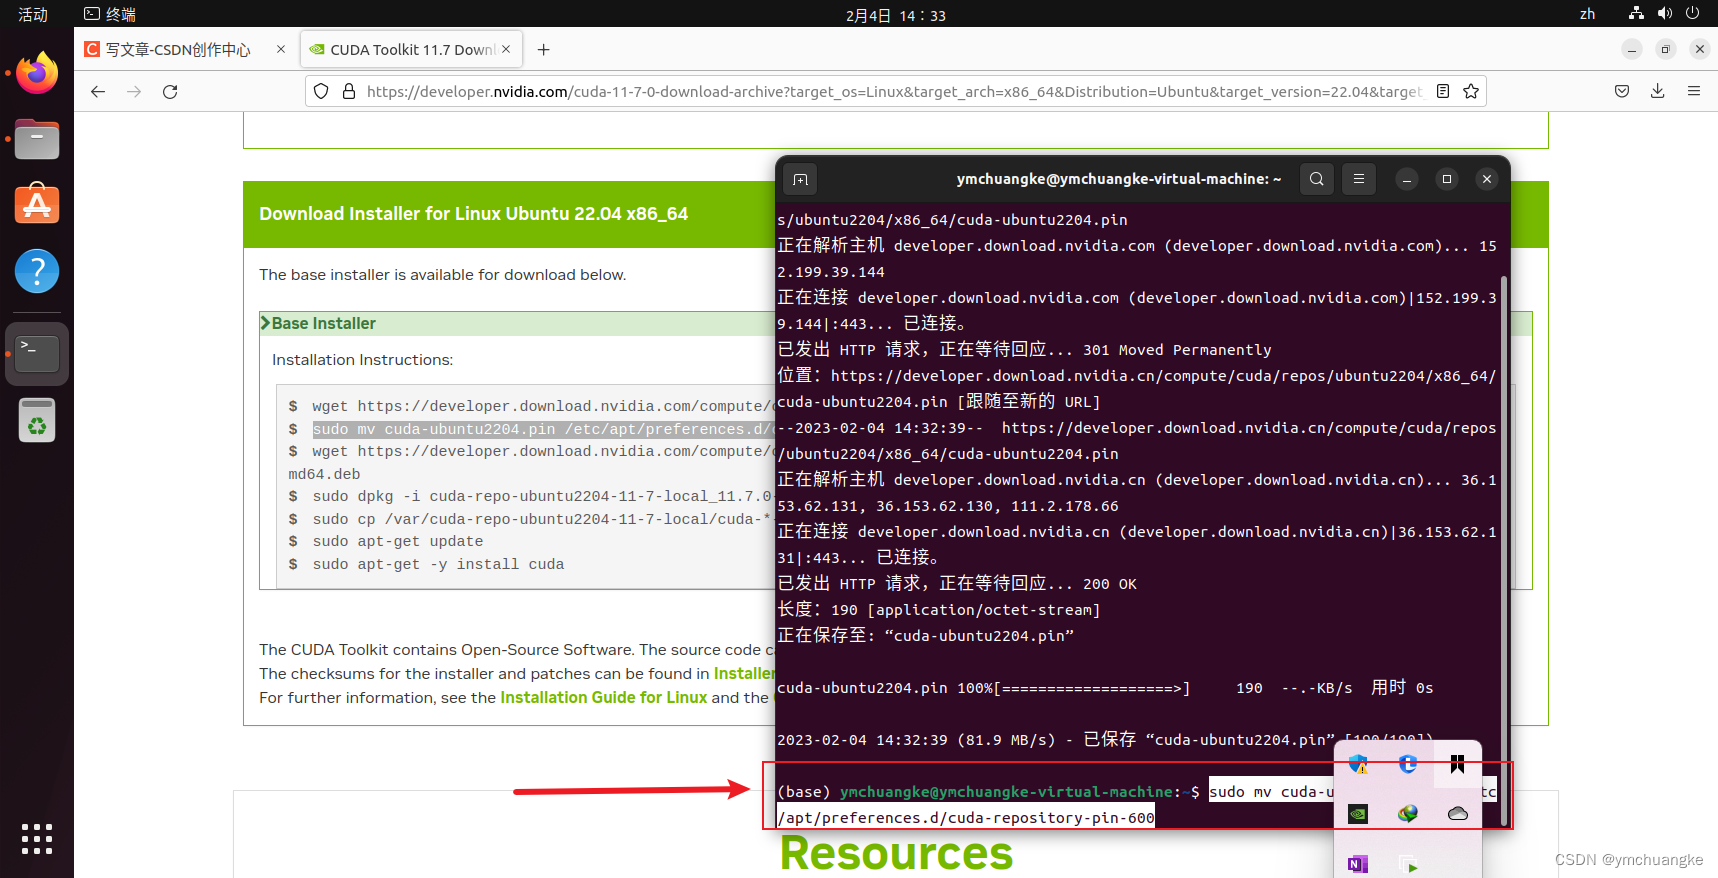Open the Firefox downloads panel
The width and height of the screenshot is (1718, 878).
pos(1658,91)
